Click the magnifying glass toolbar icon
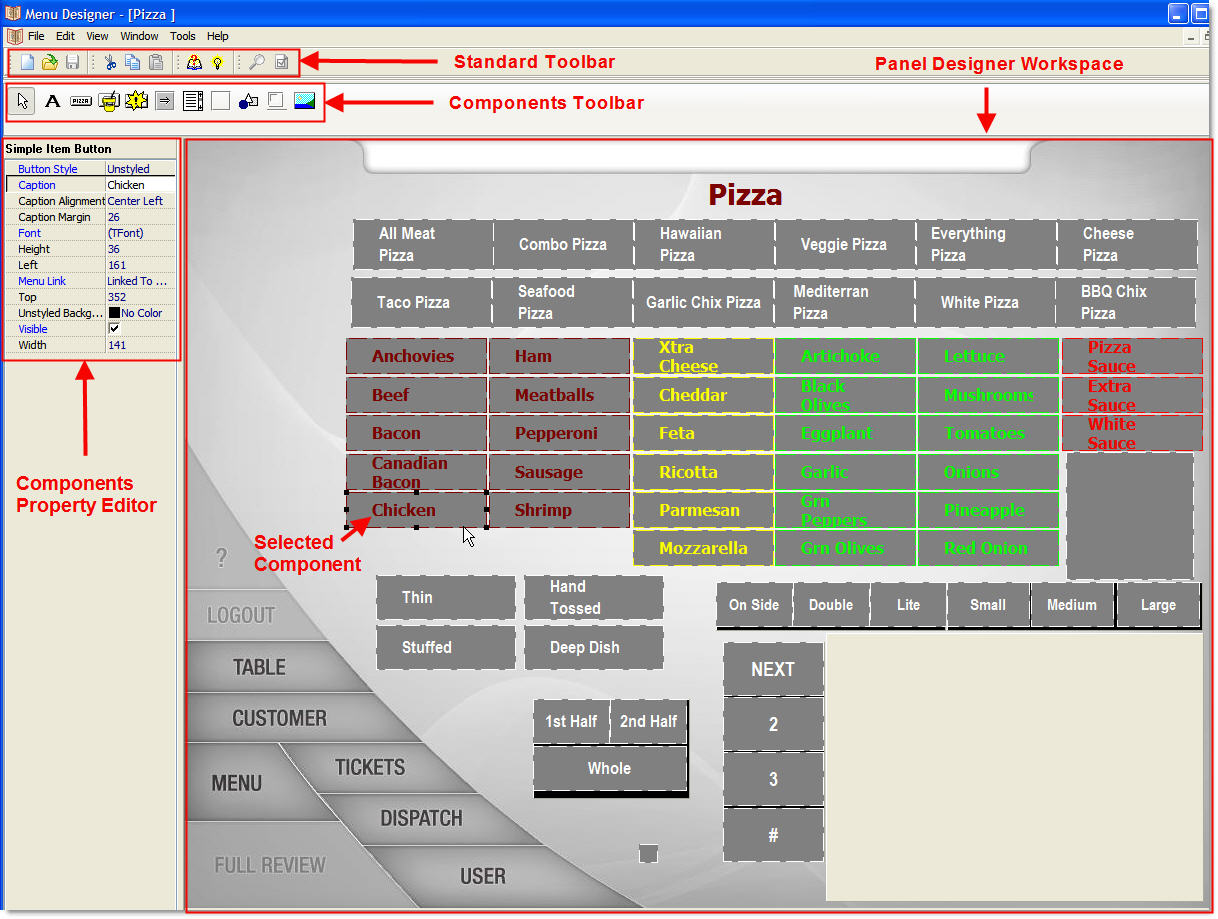 point(257,63)
